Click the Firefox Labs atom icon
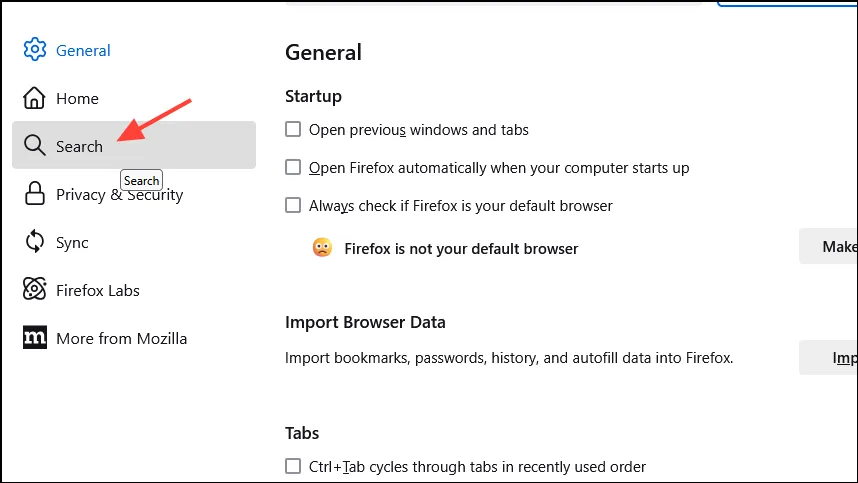Viewport: 858px width, 483px height. pyautogui.click(x=35, y=290)
